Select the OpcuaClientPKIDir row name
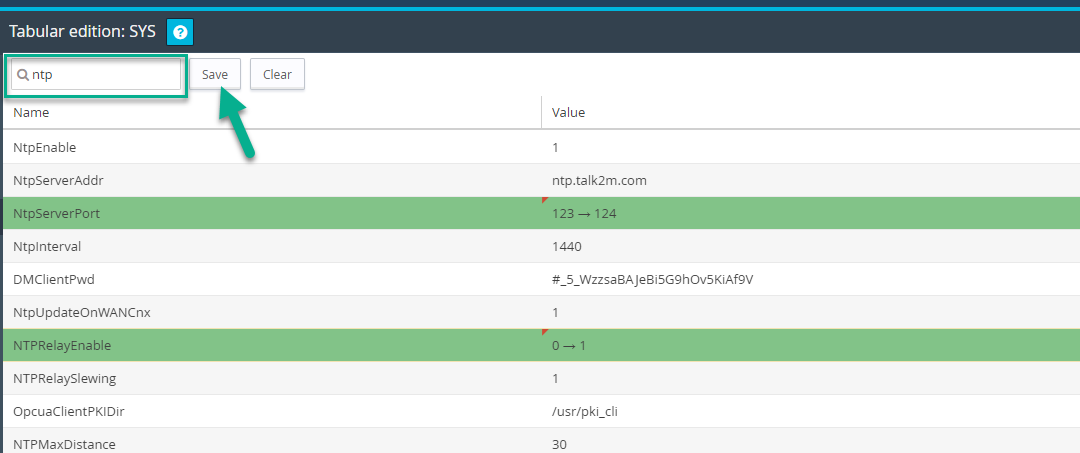The width and height of the screenshot is (1080, 453). pyautogui.click(x=68, y=412)
